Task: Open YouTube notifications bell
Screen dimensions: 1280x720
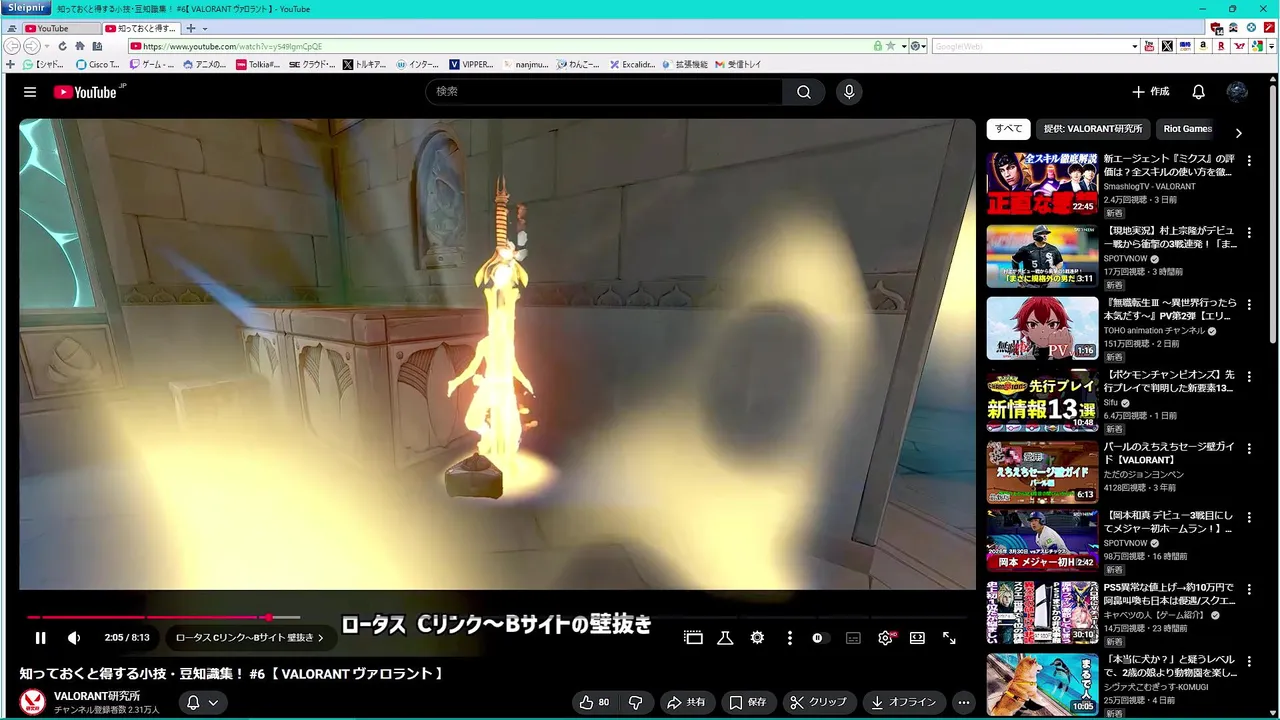Action: point(1198,92)
